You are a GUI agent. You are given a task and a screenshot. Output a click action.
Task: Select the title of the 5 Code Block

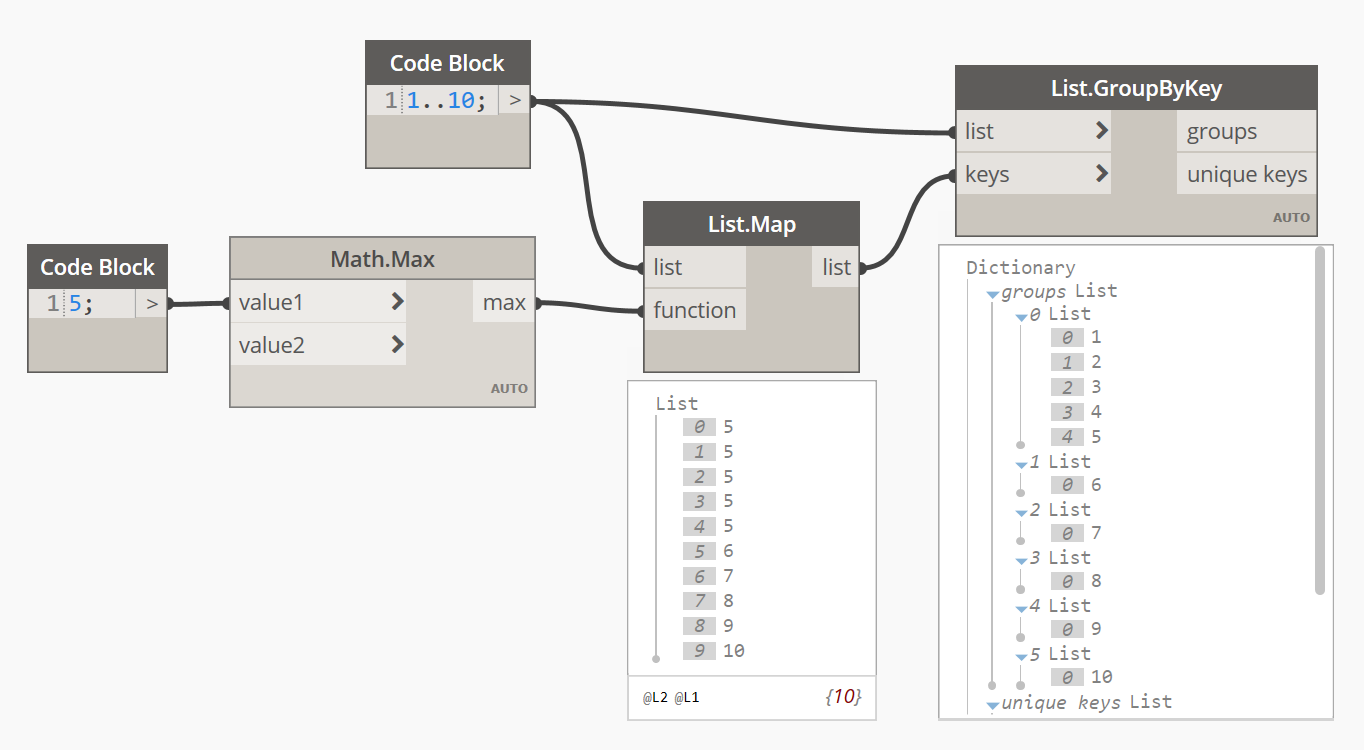(98, 267)
